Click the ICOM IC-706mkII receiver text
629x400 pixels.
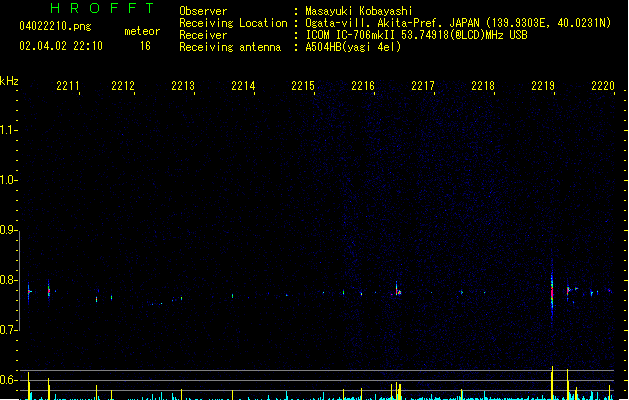[416, 35]
